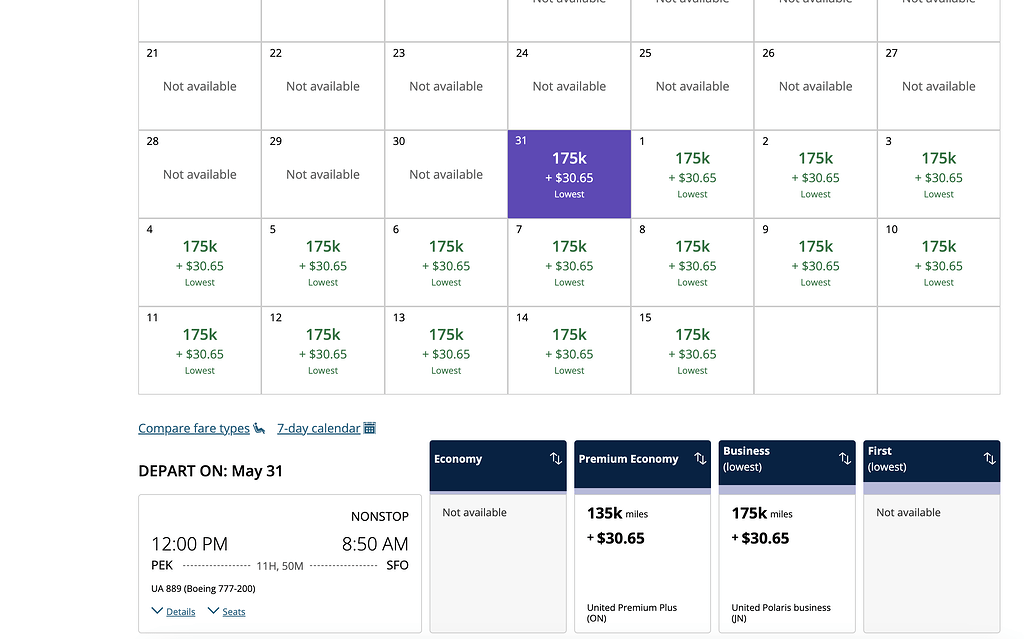The height and width of the screenshot is (639, 1024).
Task: Select the highlighted date 31 fare
Action: pyautogui.click(x=569, y=174)
